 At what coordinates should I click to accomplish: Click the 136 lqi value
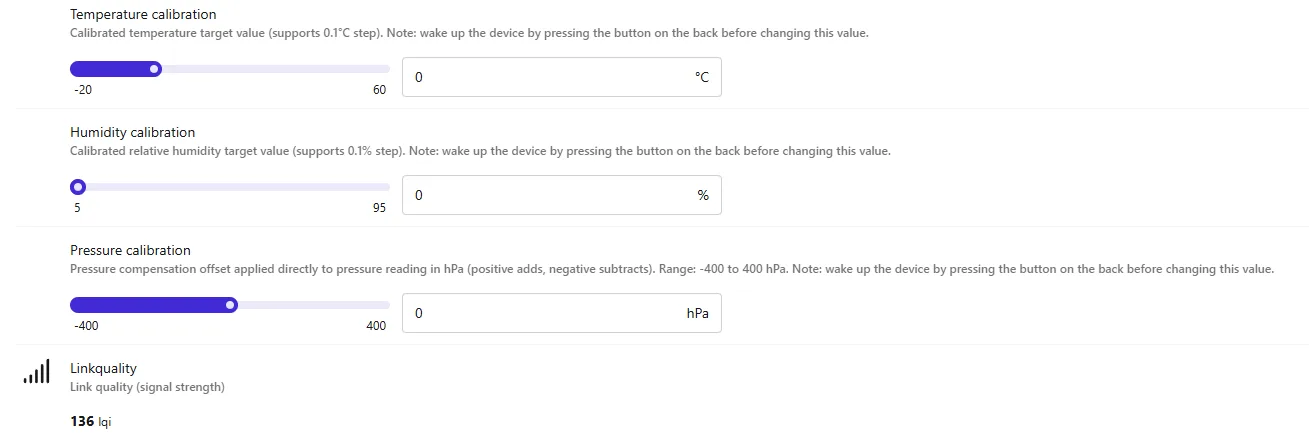91,421
